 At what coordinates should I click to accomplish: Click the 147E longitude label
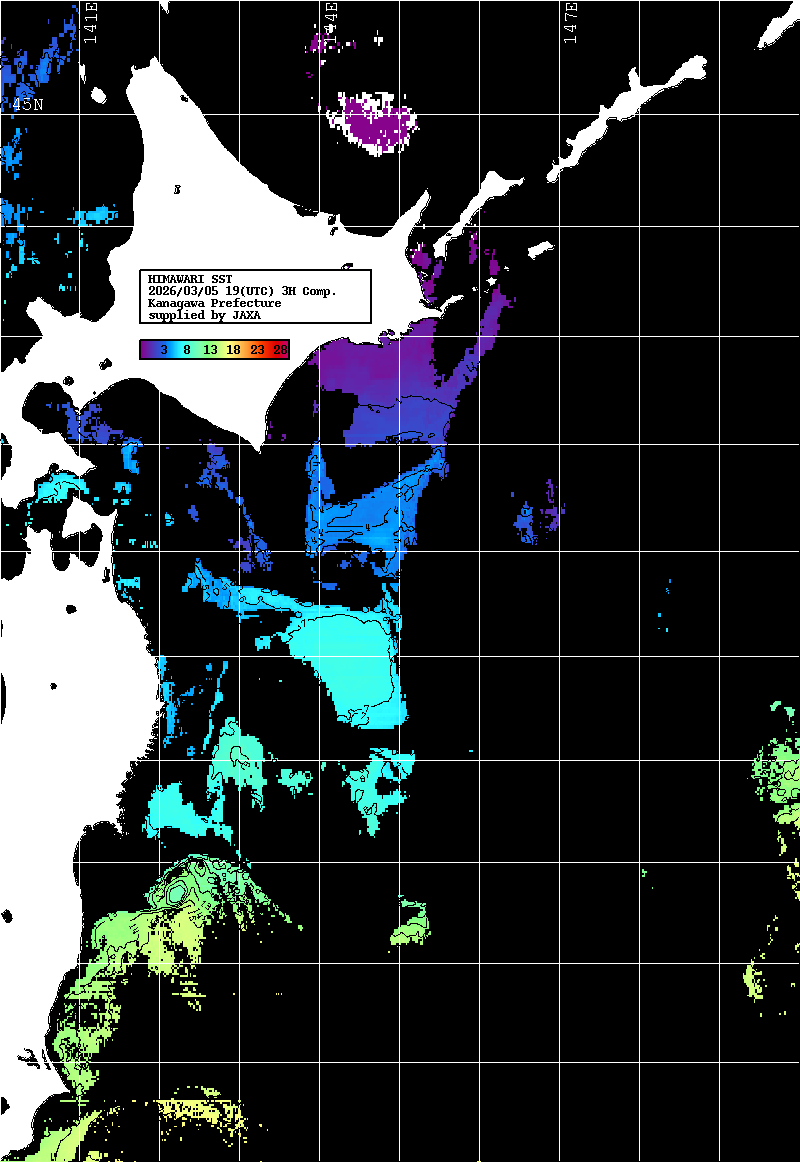tap(570, 22)
